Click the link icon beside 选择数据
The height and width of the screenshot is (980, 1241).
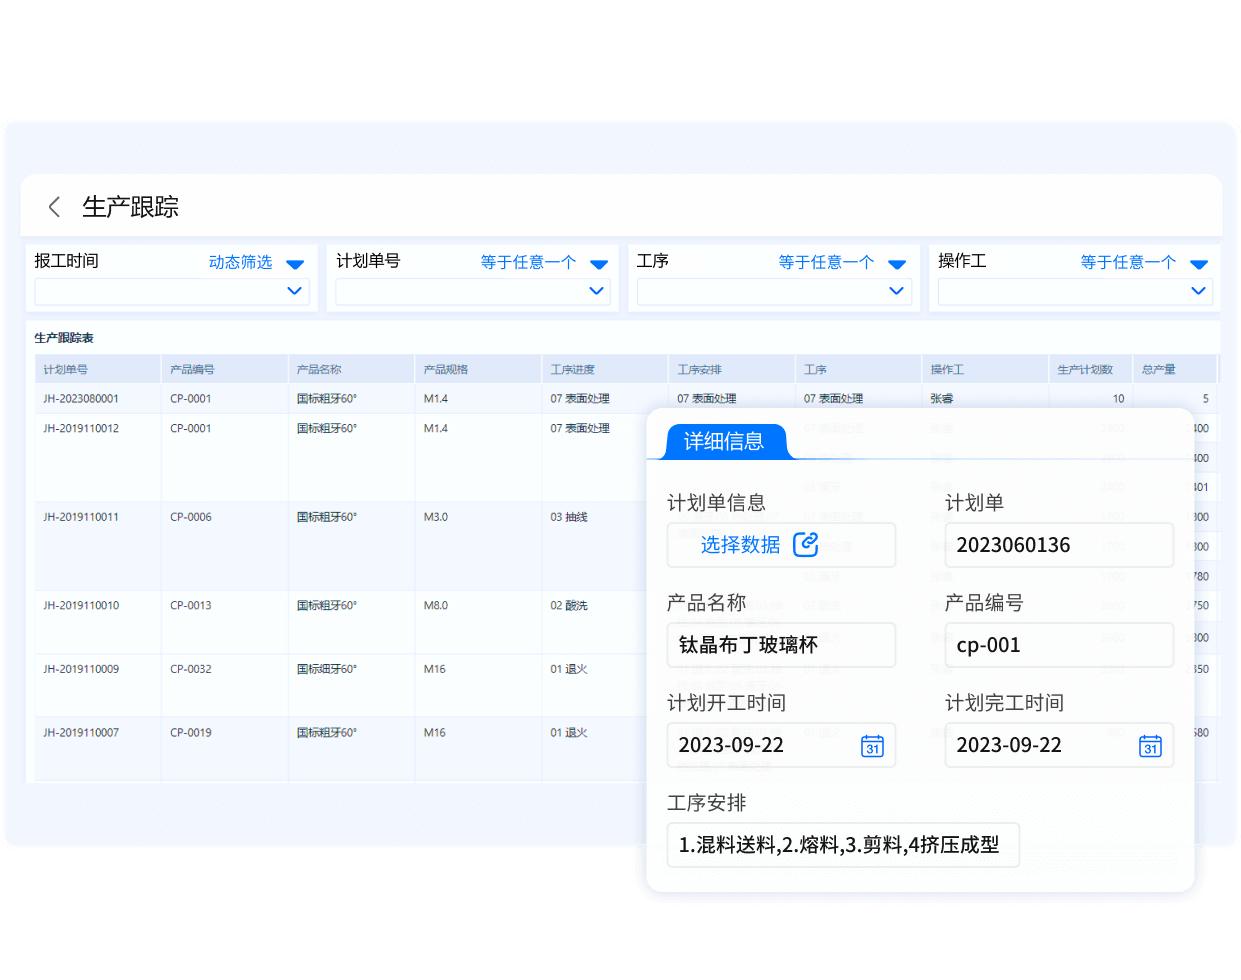click(x=805, y=544)
